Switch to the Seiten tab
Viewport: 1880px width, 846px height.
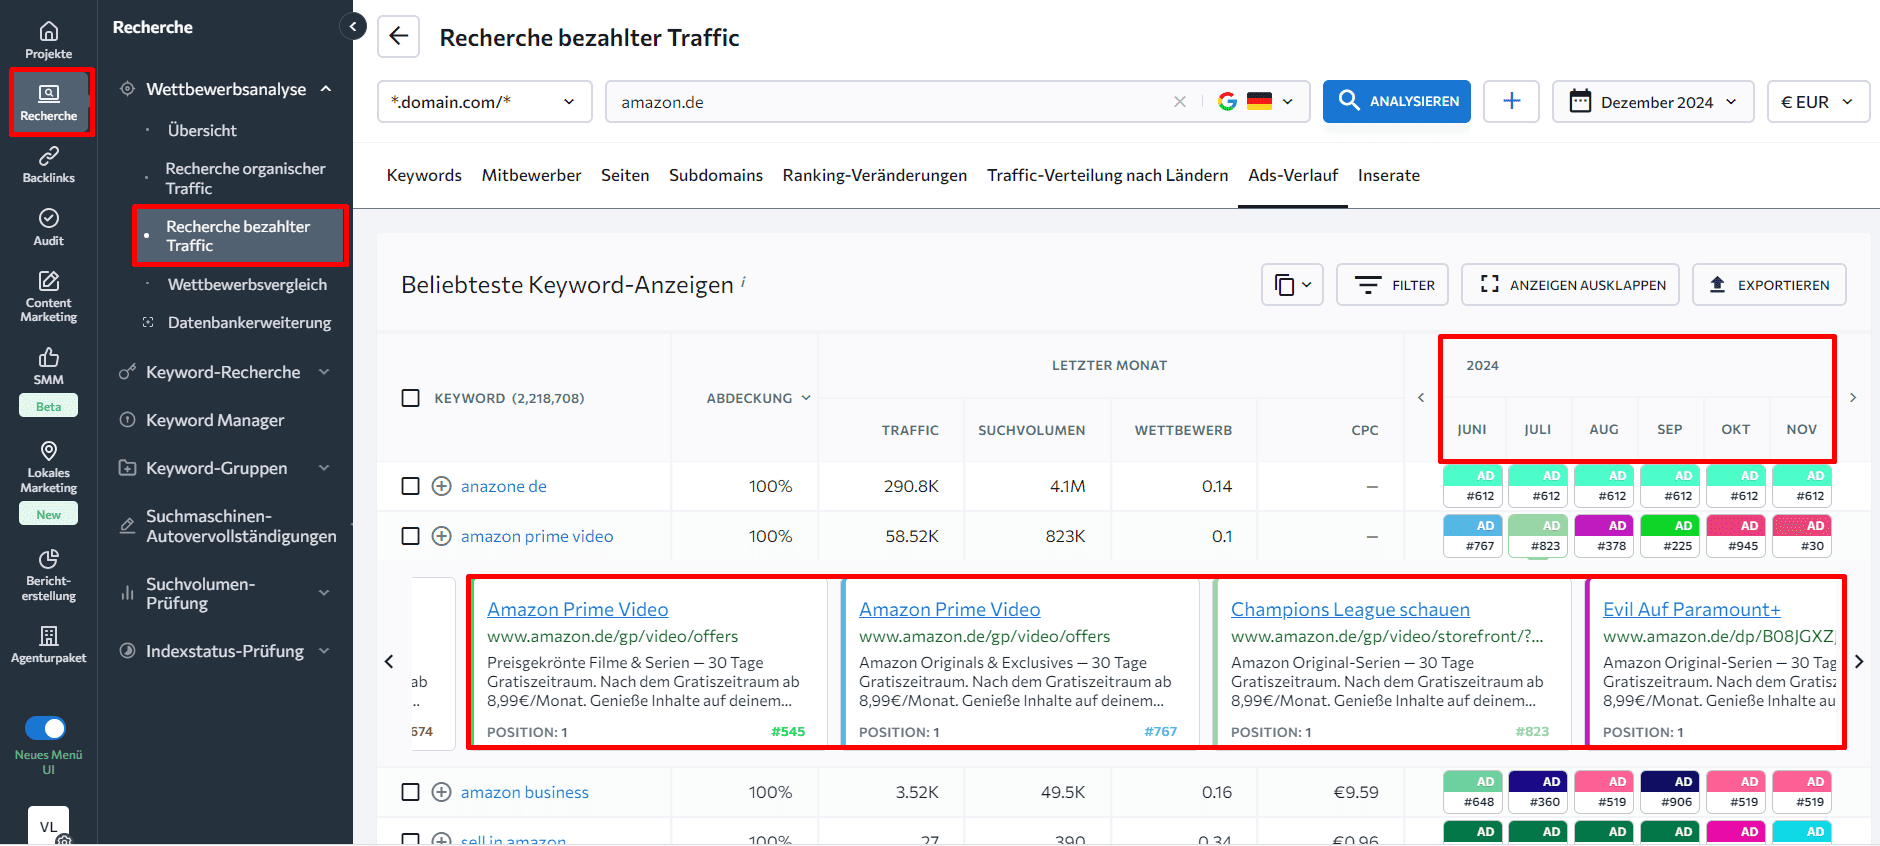pos(625,175)
